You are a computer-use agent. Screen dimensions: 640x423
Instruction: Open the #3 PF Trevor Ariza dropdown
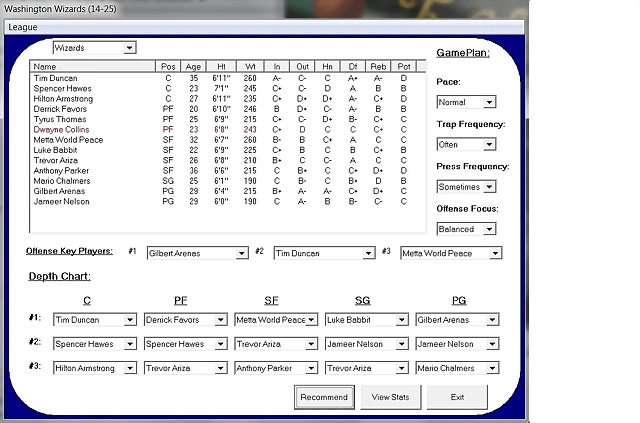coord(185,368)
